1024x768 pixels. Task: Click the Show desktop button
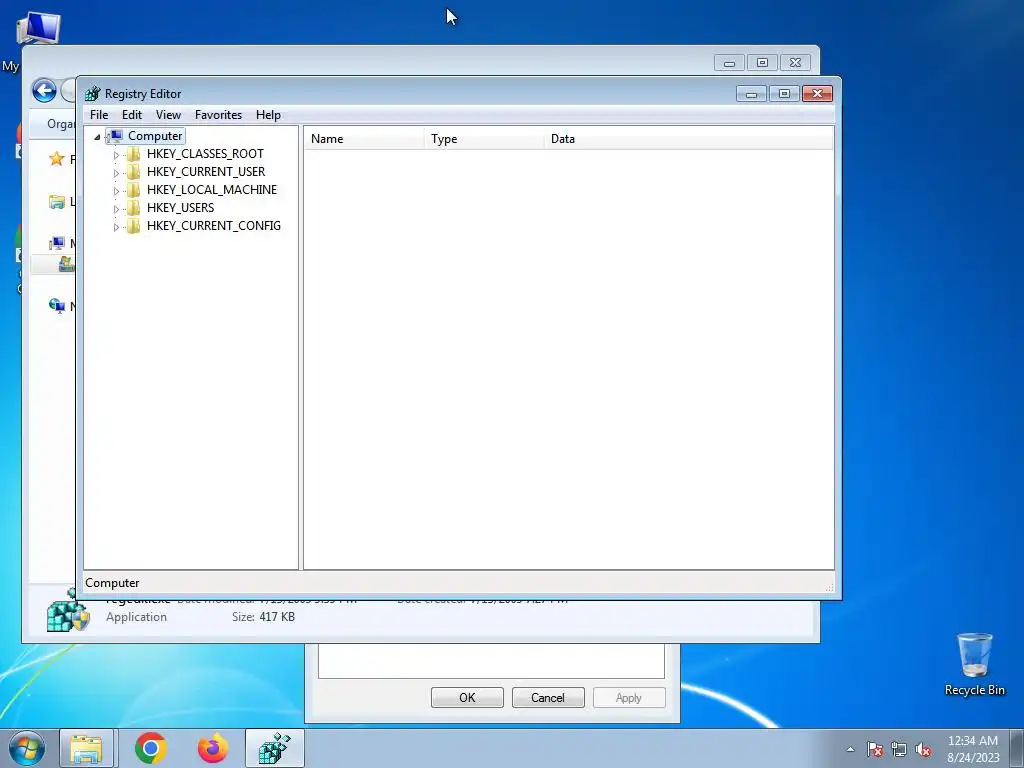[1017, 748]
